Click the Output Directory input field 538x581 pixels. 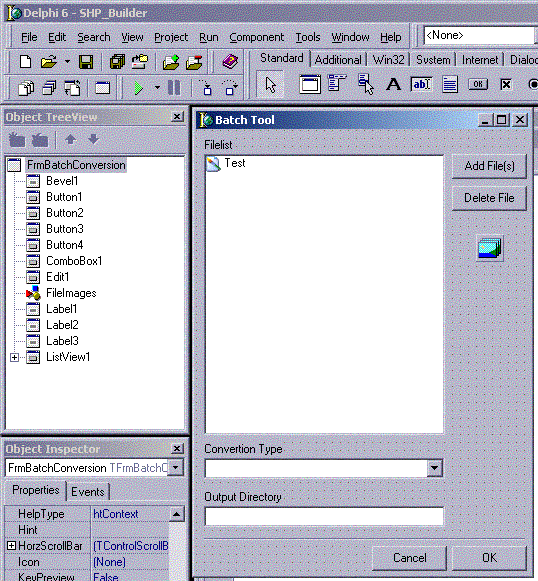coord(324,516)
